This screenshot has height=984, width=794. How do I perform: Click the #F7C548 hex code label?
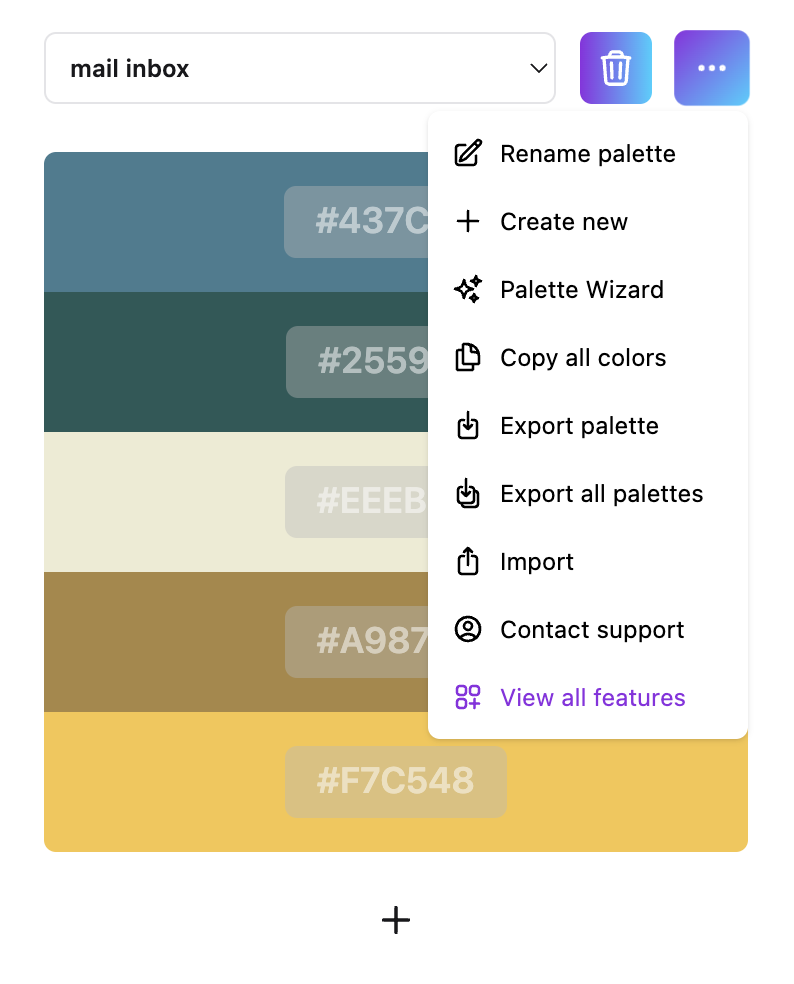(396, 781)
